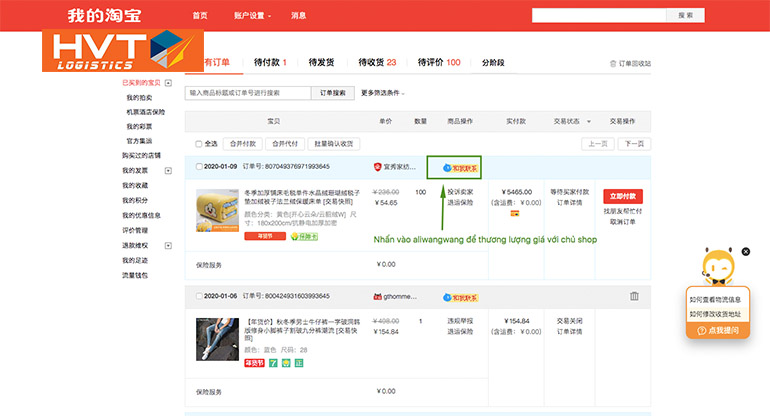Click the Tmall cat icon beside gthomme
The height and width of the screenshot is (416, 770).
[x=377, y=297]
